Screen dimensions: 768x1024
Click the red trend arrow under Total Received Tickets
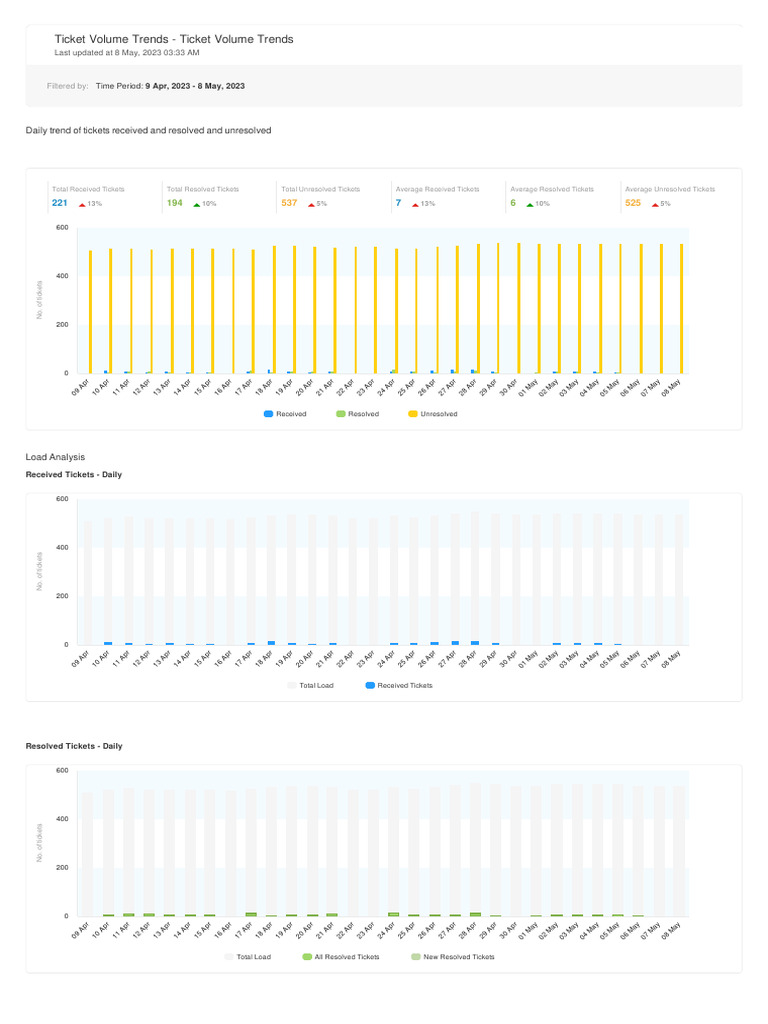pyautogui.click(x=82, y=205)
